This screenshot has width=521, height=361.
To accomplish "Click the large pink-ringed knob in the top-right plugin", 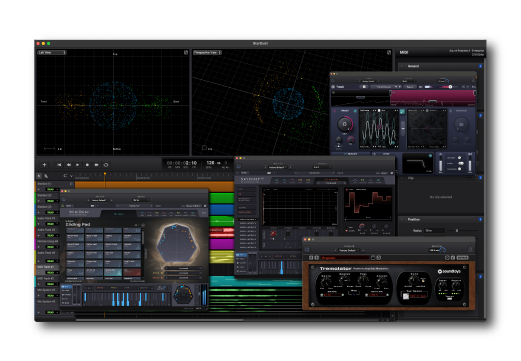I will point(345,124).
